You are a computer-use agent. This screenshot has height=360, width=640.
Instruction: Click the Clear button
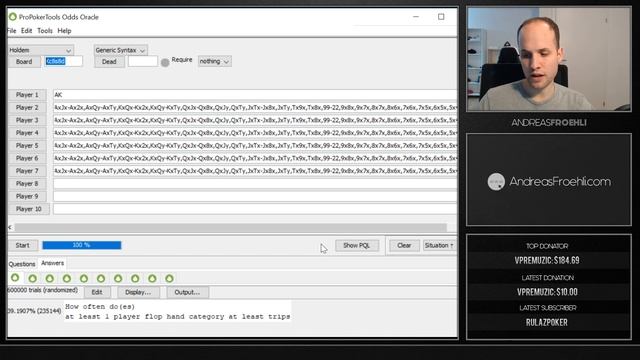coord(404,245)
